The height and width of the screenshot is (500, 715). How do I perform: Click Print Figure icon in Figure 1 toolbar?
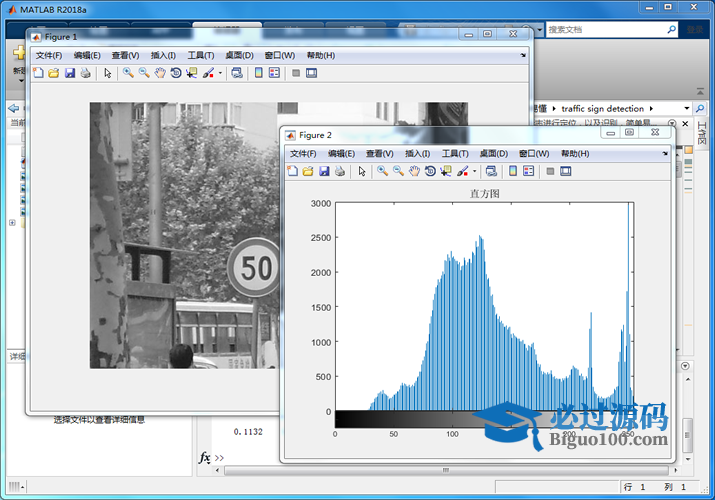(85, 73)
